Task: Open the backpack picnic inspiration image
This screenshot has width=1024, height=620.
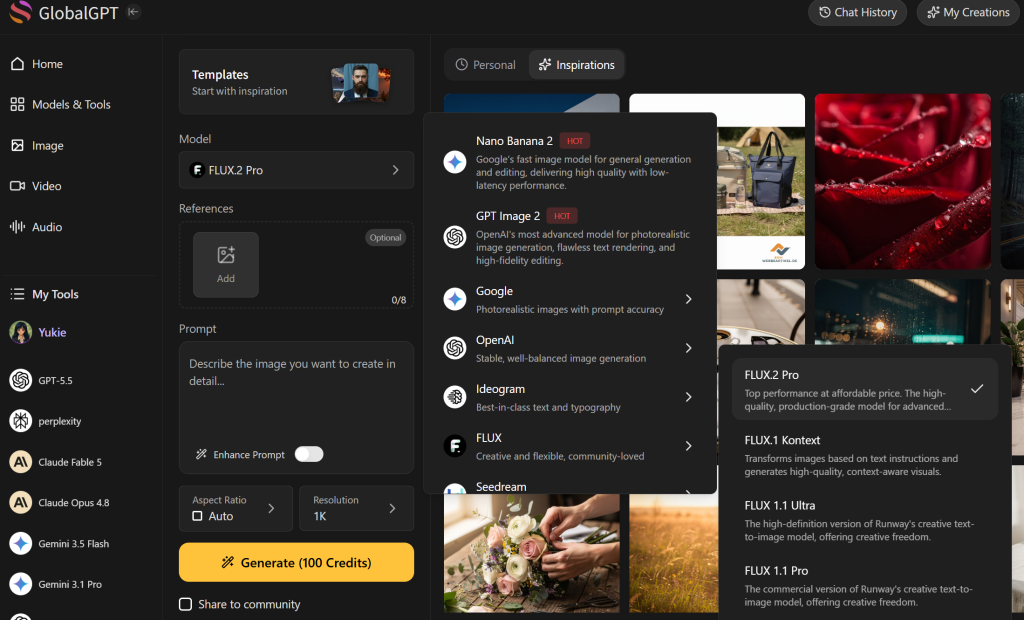Action: (x=761, y=182)
